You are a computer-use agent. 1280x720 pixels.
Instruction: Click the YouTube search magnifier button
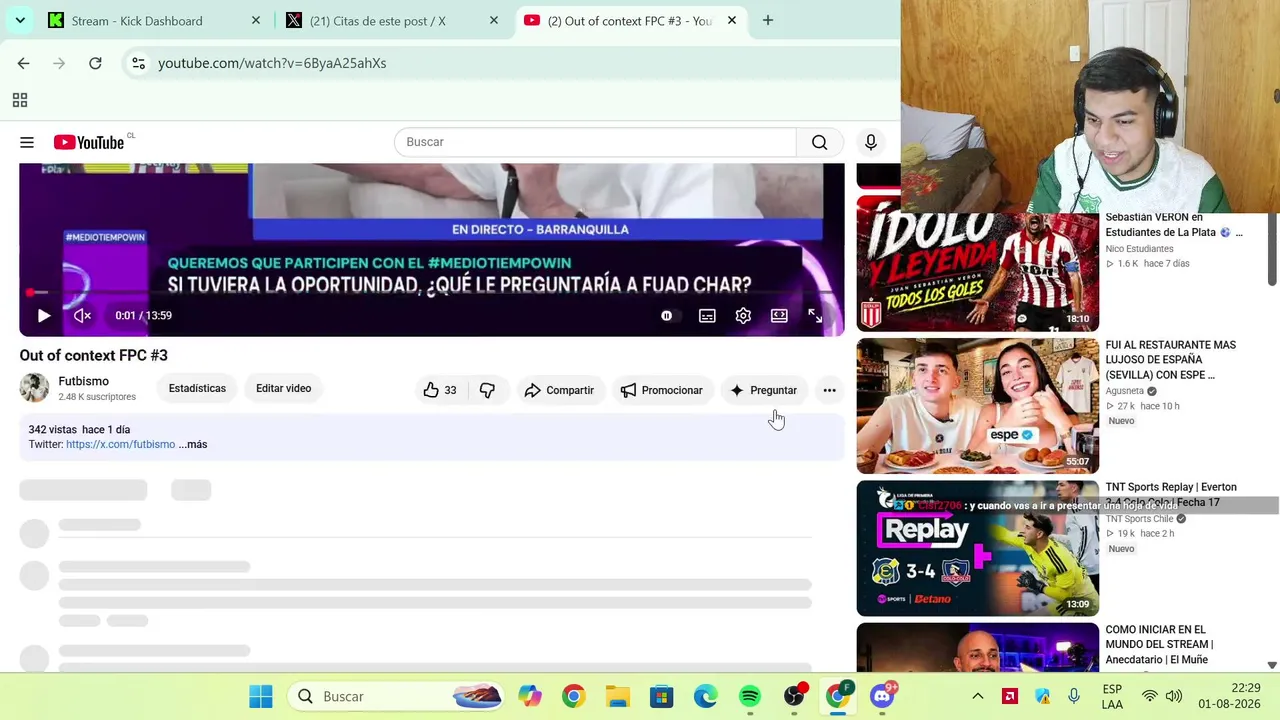click(820, 142)
